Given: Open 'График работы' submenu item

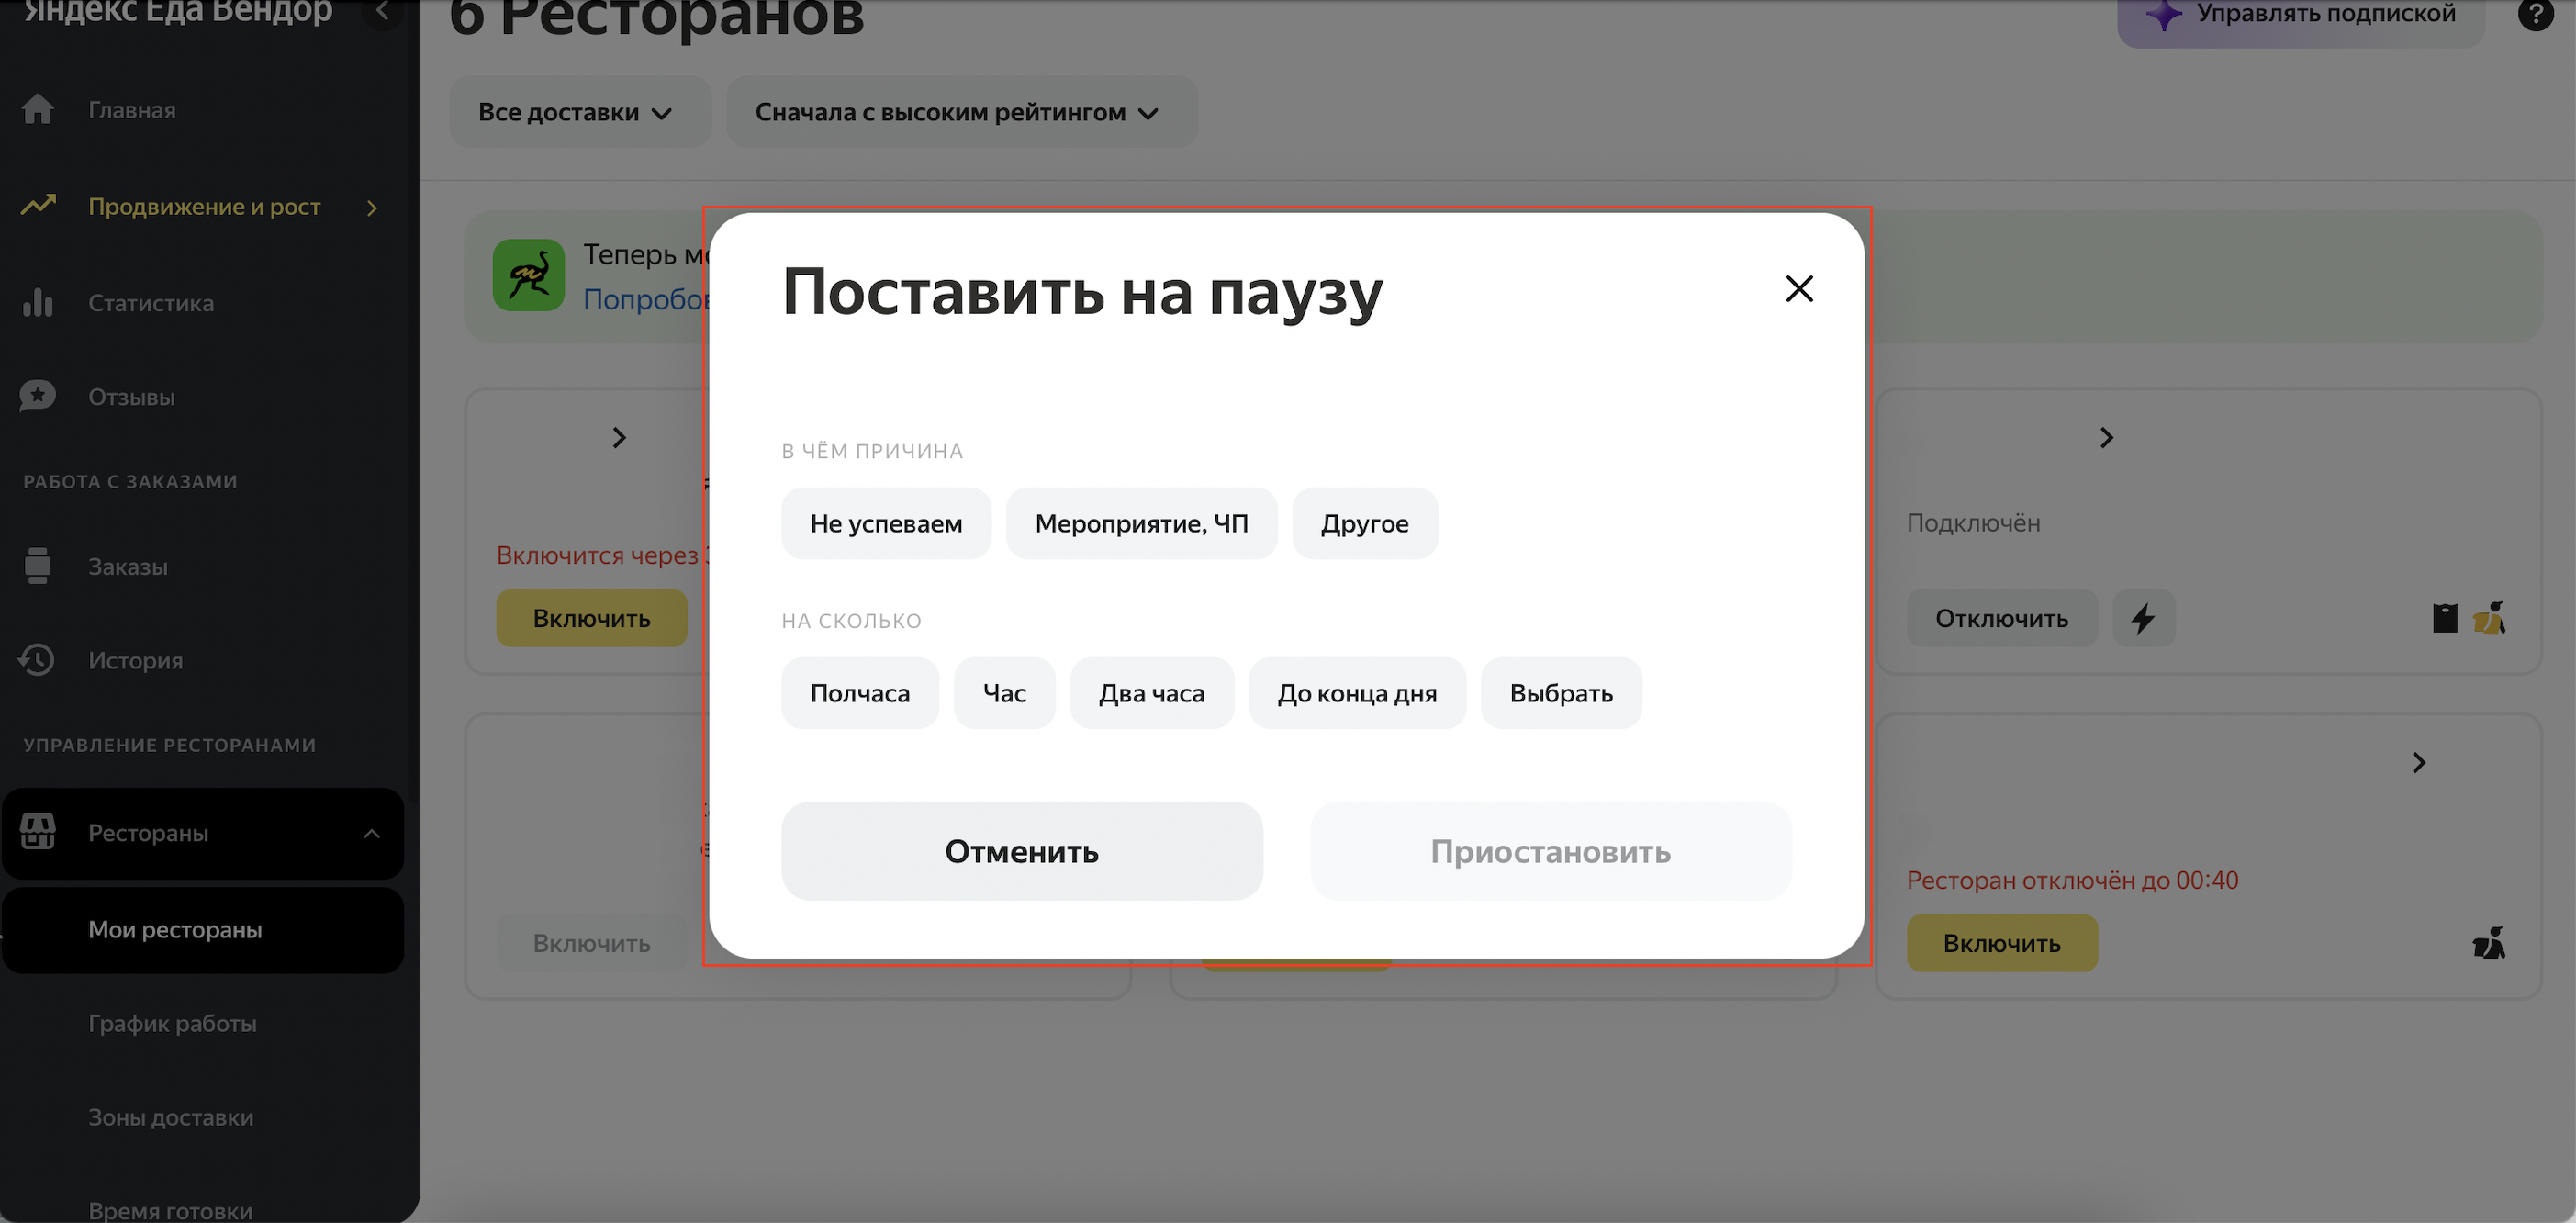Looking at the screenshot, I should [172, 1024].
